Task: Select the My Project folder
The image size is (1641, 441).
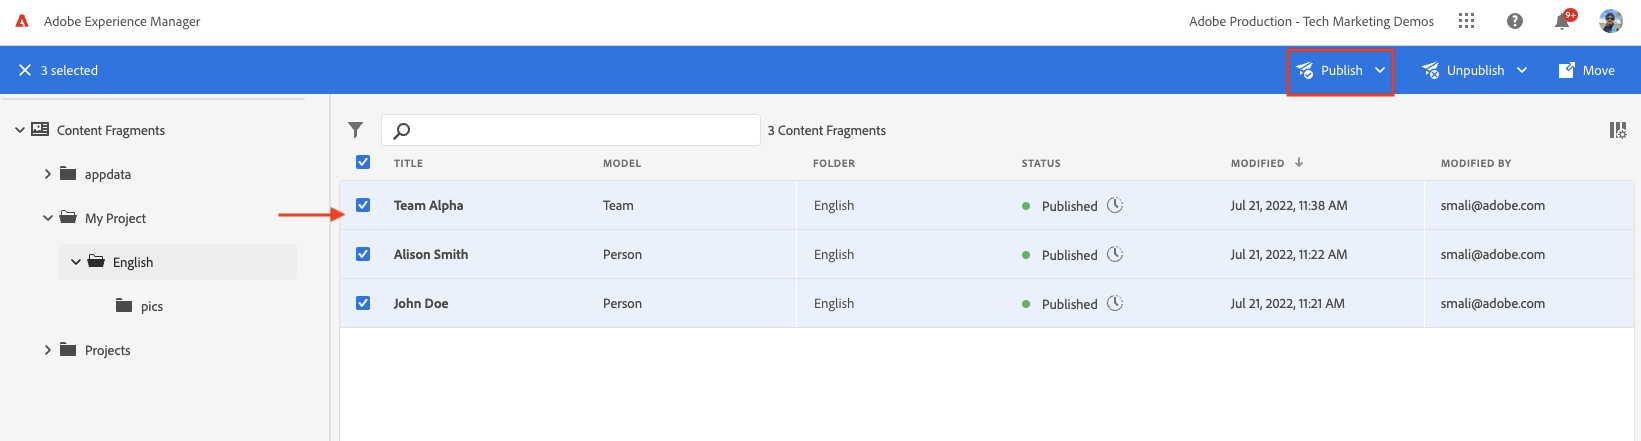Action: (115, 218)
